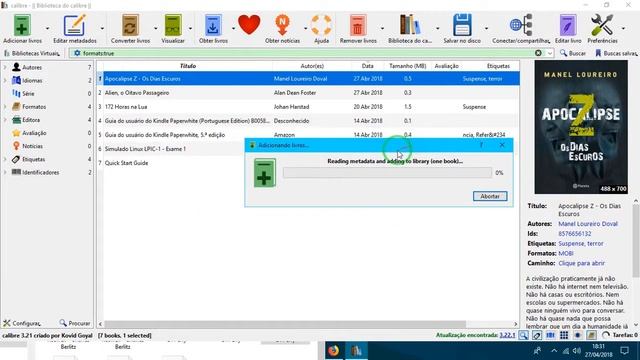Expand the Formatos category

point(5,107)
